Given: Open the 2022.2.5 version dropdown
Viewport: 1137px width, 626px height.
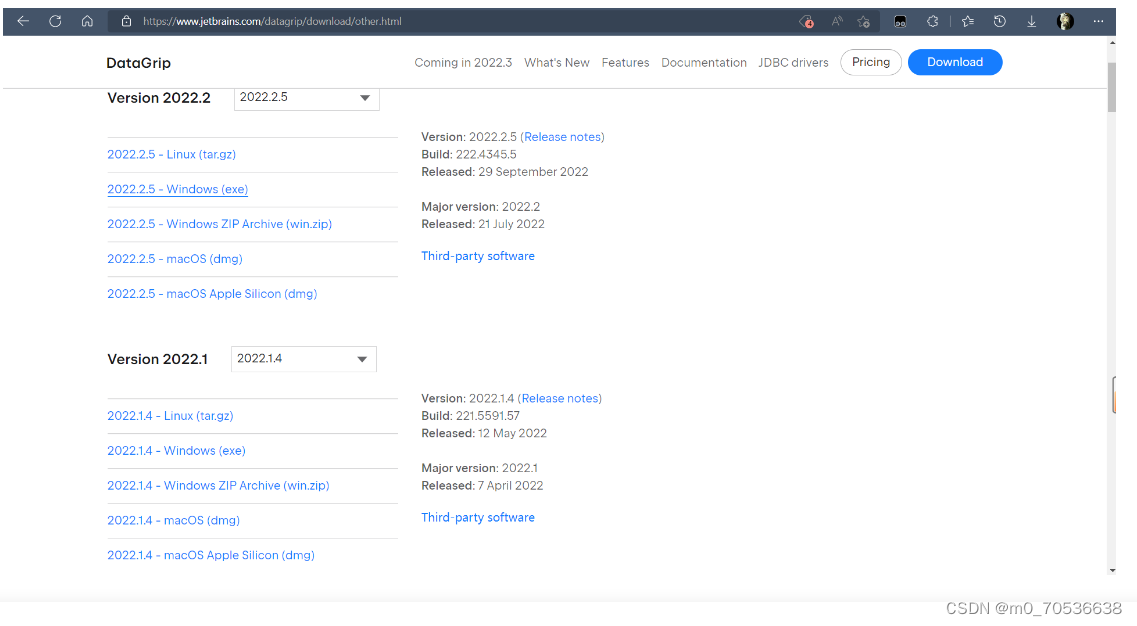Looking at the screenshot, I should [x=307, y=97].
